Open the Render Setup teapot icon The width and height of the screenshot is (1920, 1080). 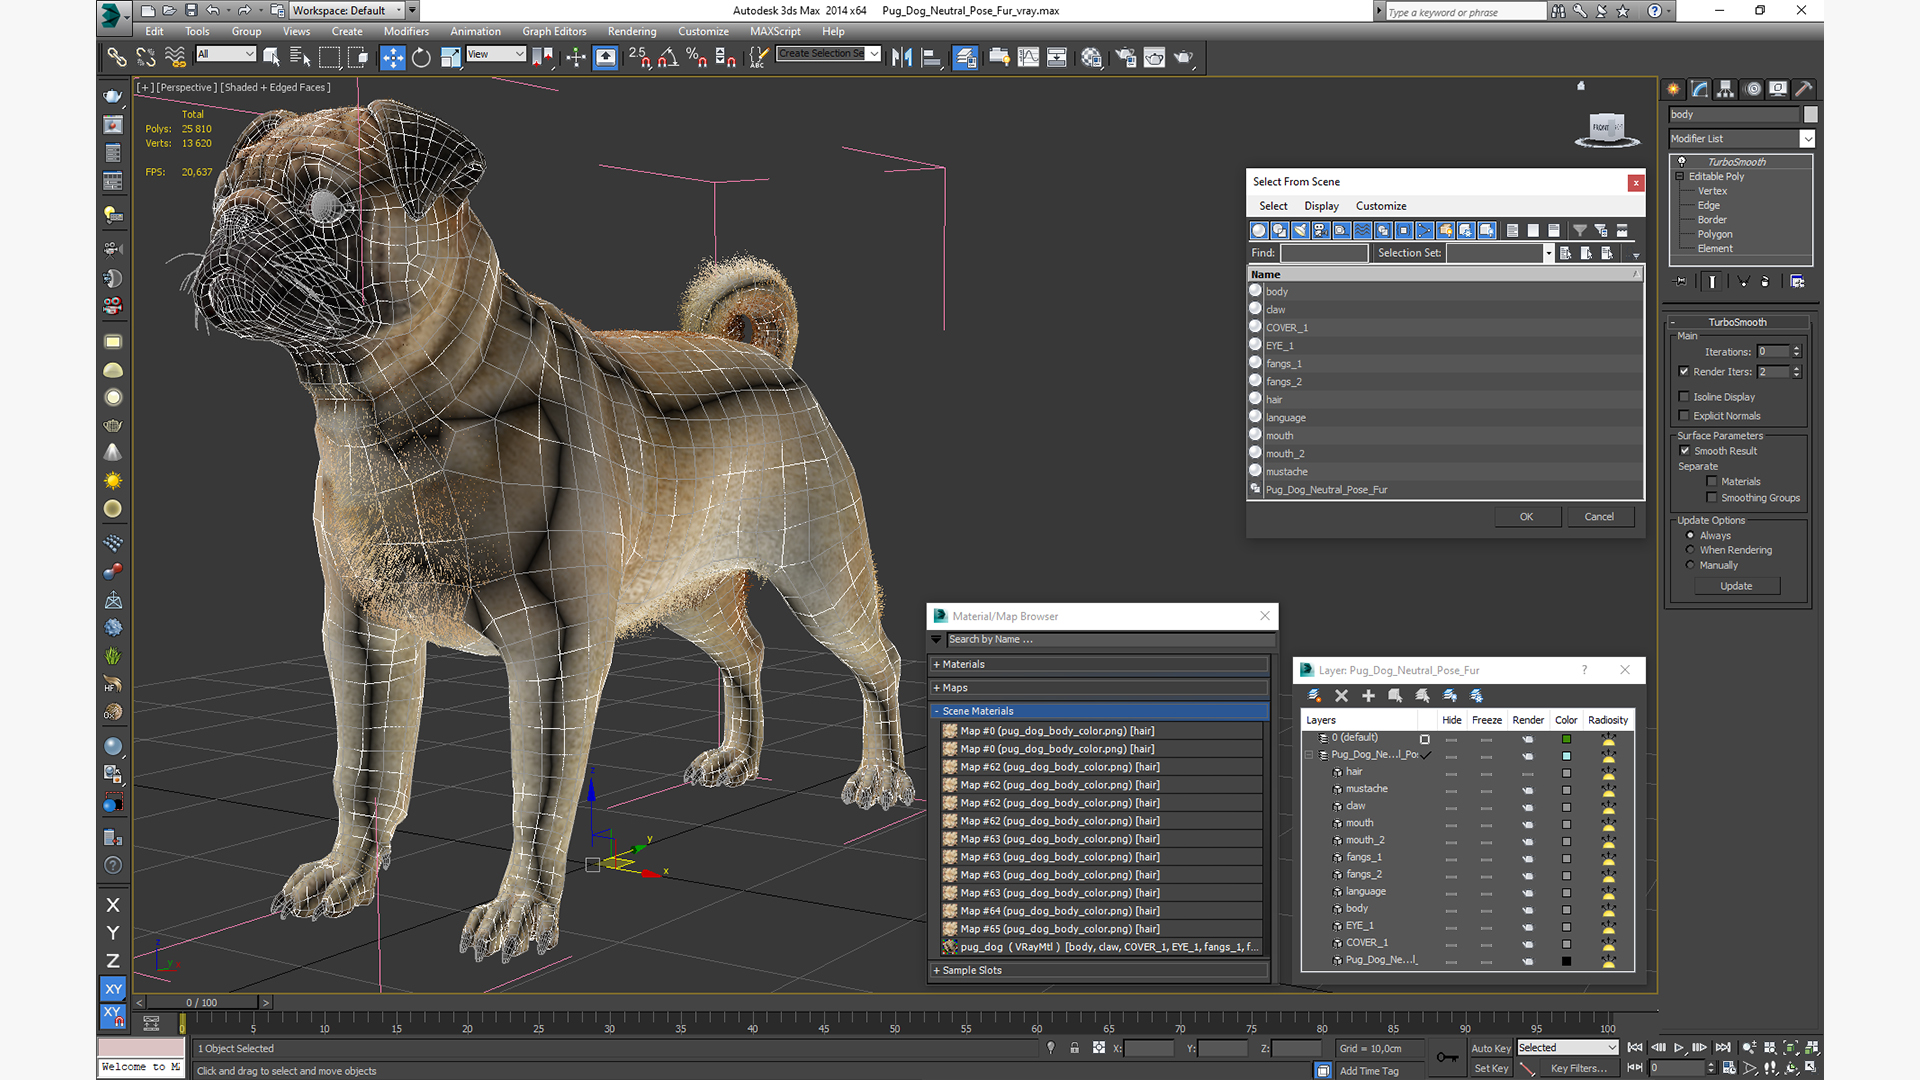(1126, 57)
